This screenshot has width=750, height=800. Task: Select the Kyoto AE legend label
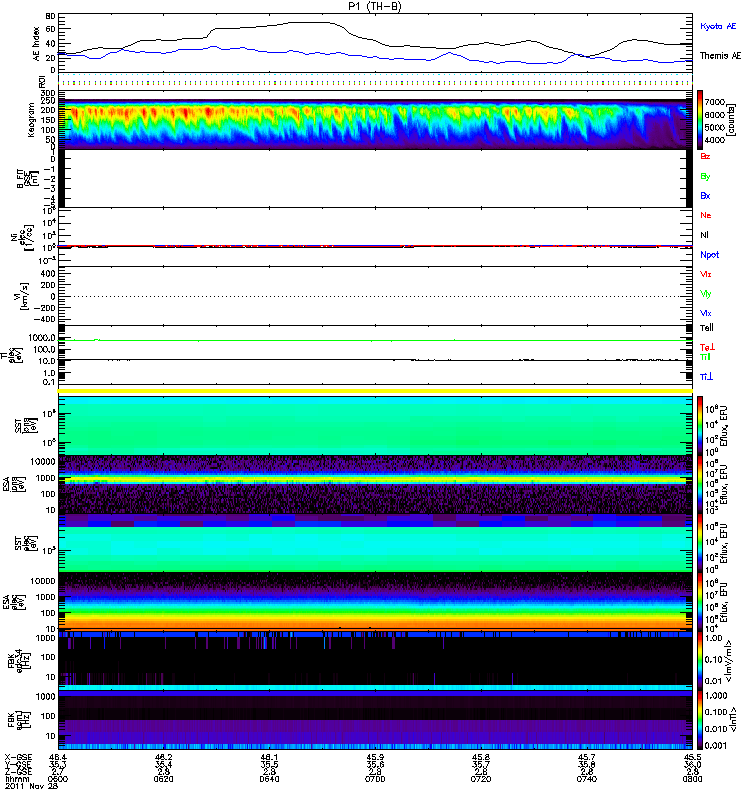point(718,26)
